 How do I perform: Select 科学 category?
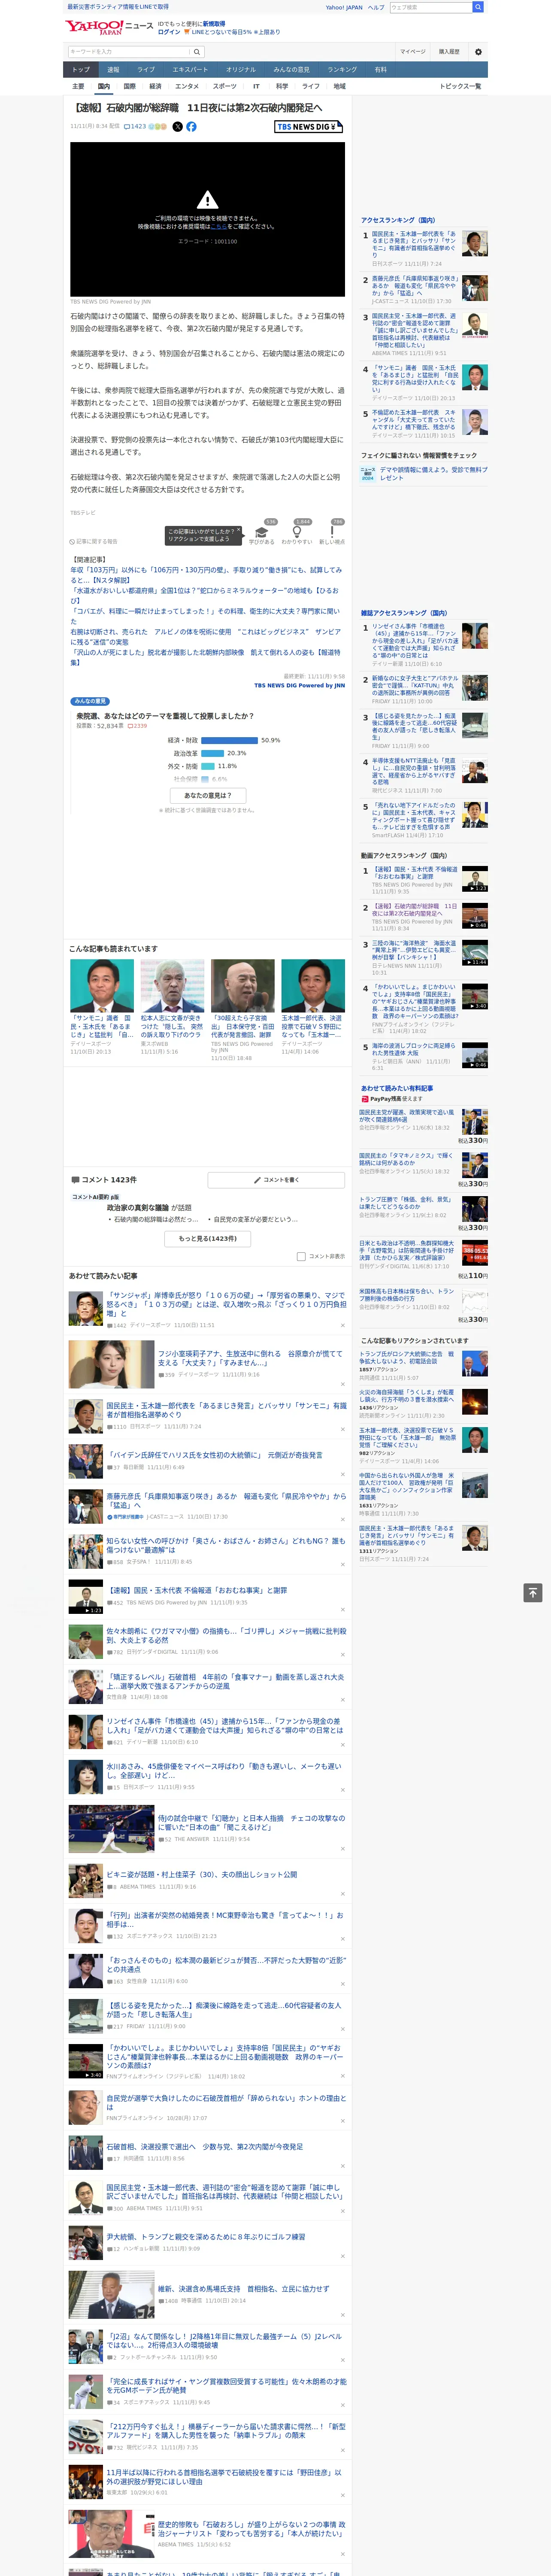pyautogui.click(x=282, y=86)
